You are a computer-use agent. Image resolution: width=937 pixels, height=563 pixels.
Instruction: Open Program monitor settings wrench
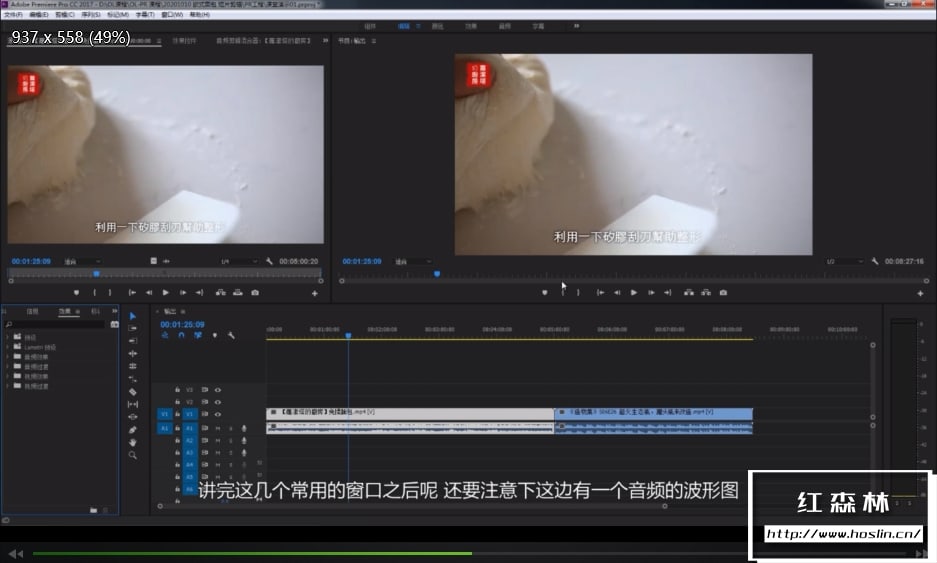pos(875,261)
